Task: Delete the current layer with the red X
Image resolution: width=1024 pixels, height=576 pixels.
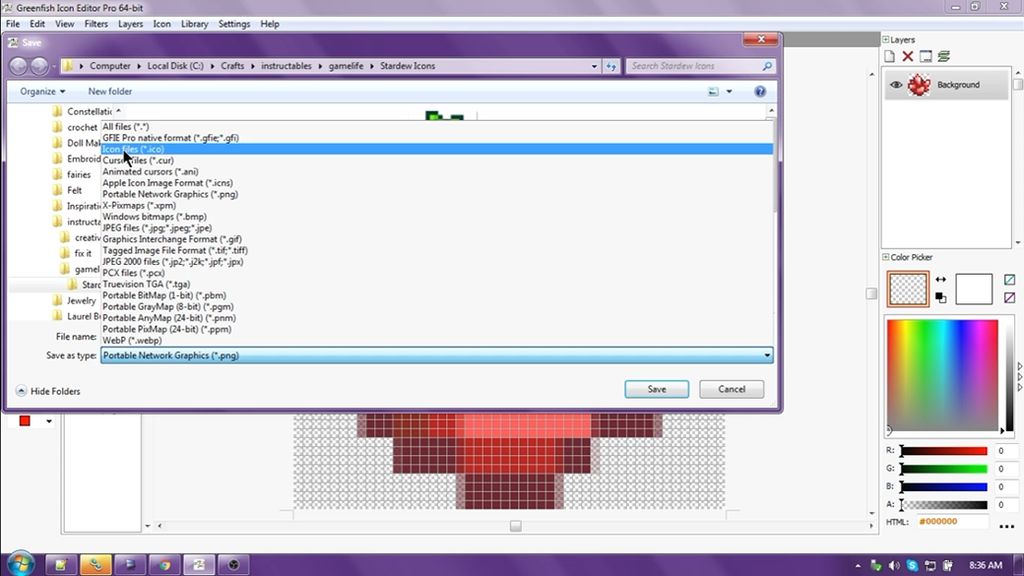Action: (x=906, y=55)
